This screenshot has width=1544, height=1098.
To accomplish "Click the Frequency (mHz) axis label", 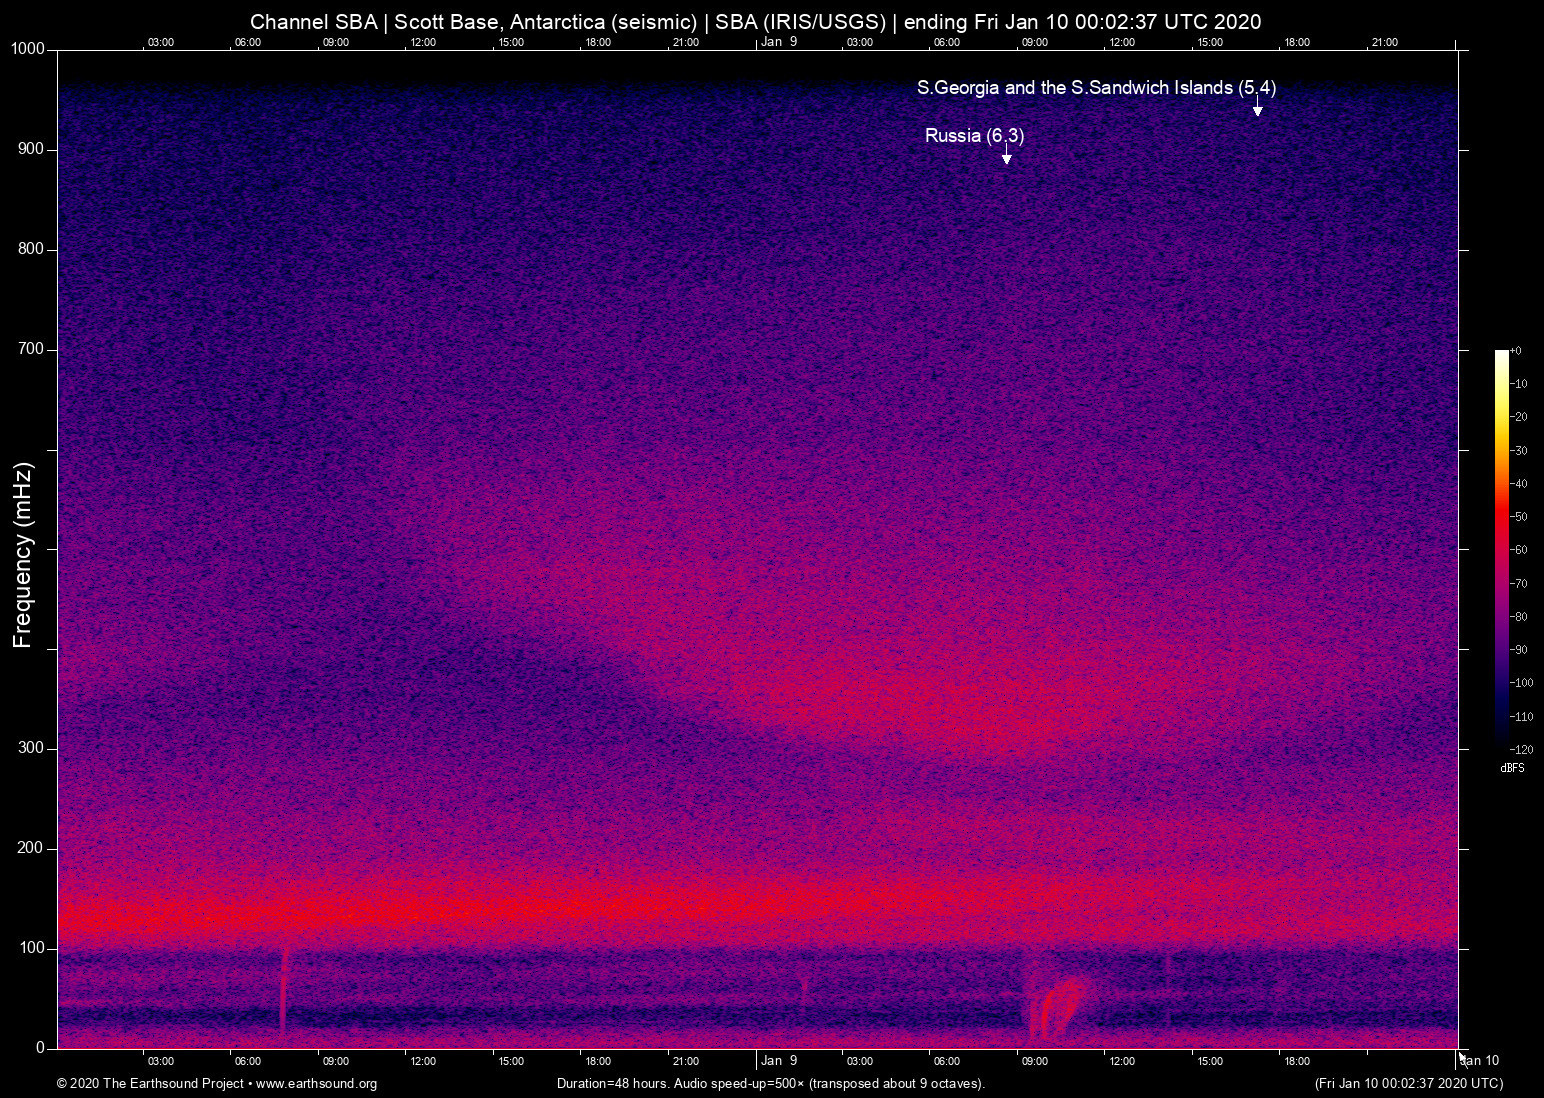I will pos(22,551).
